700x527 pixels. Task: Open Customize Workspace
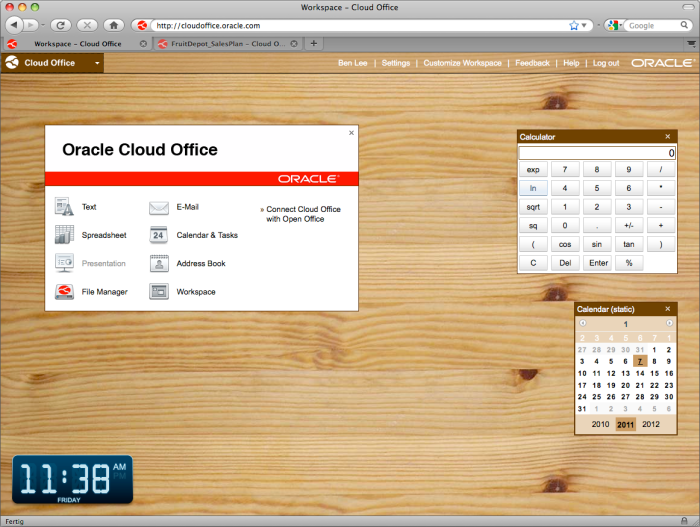point(462,63)
